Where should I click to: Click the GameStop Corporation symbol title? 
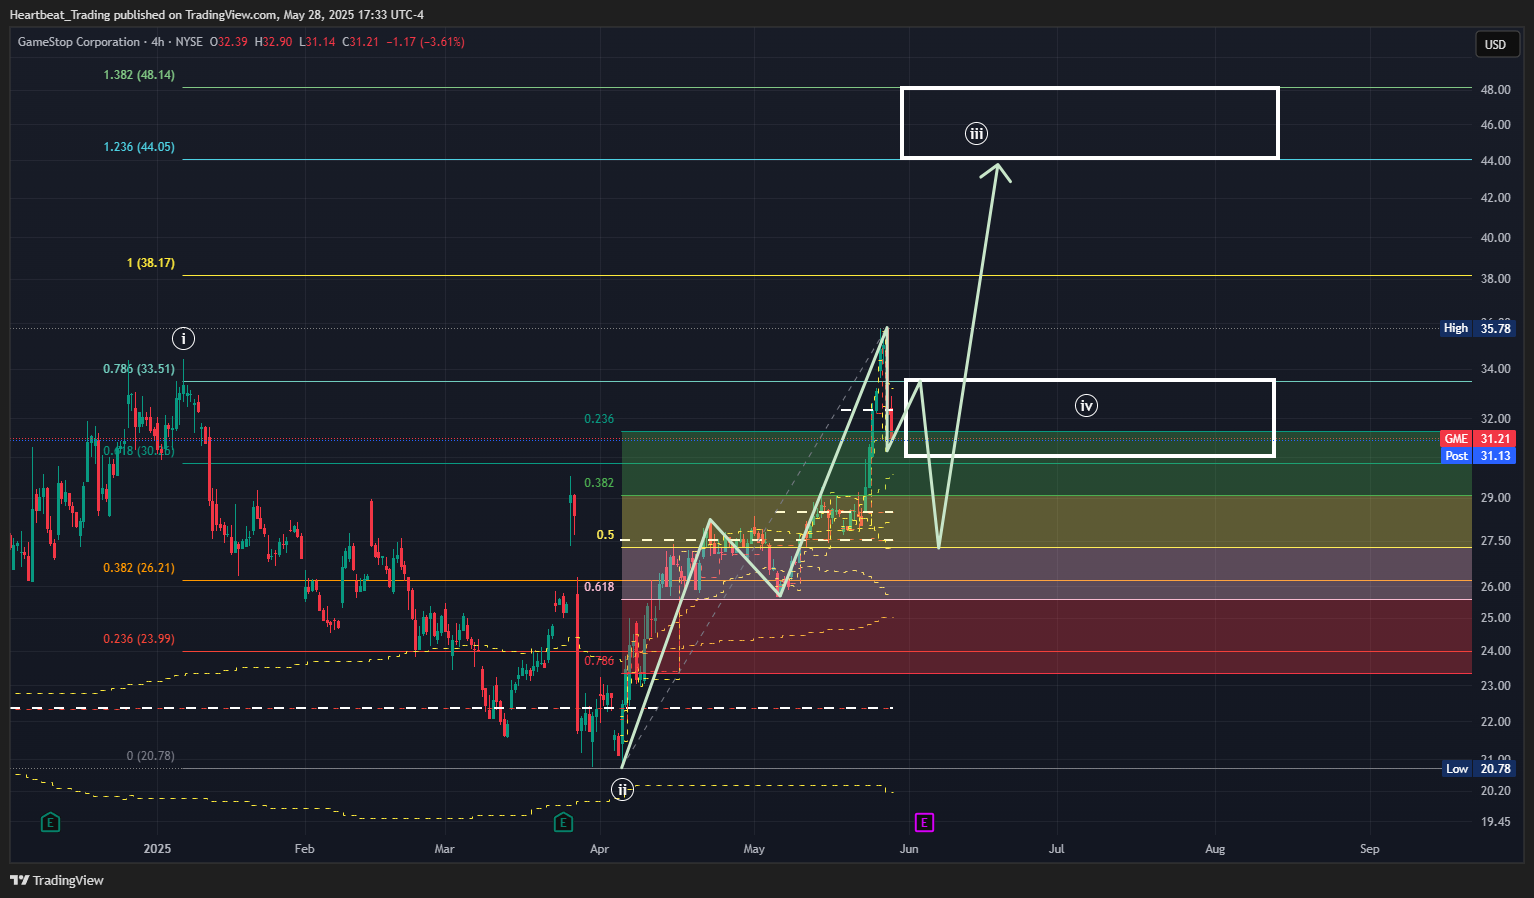coord(79,42)
